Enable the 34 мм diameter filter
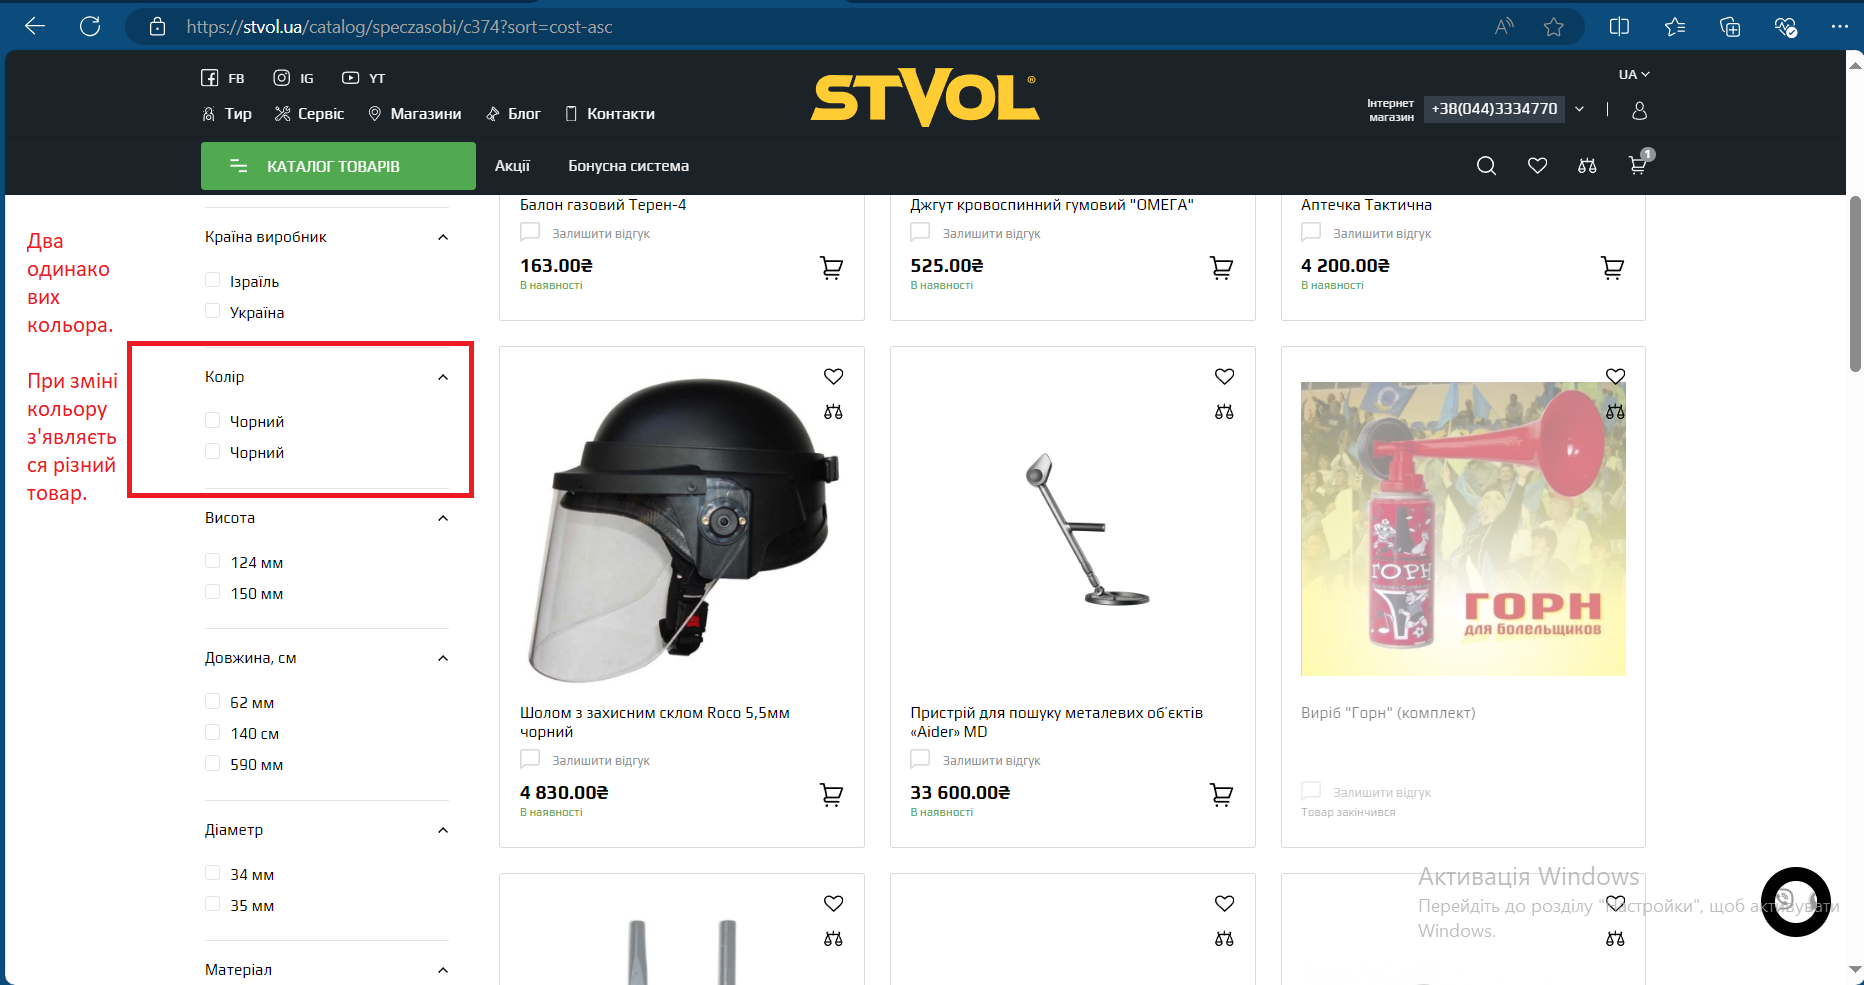 (212, 874)
